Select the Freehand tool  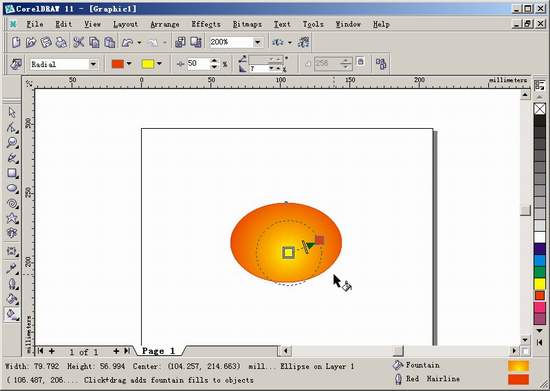12,158
